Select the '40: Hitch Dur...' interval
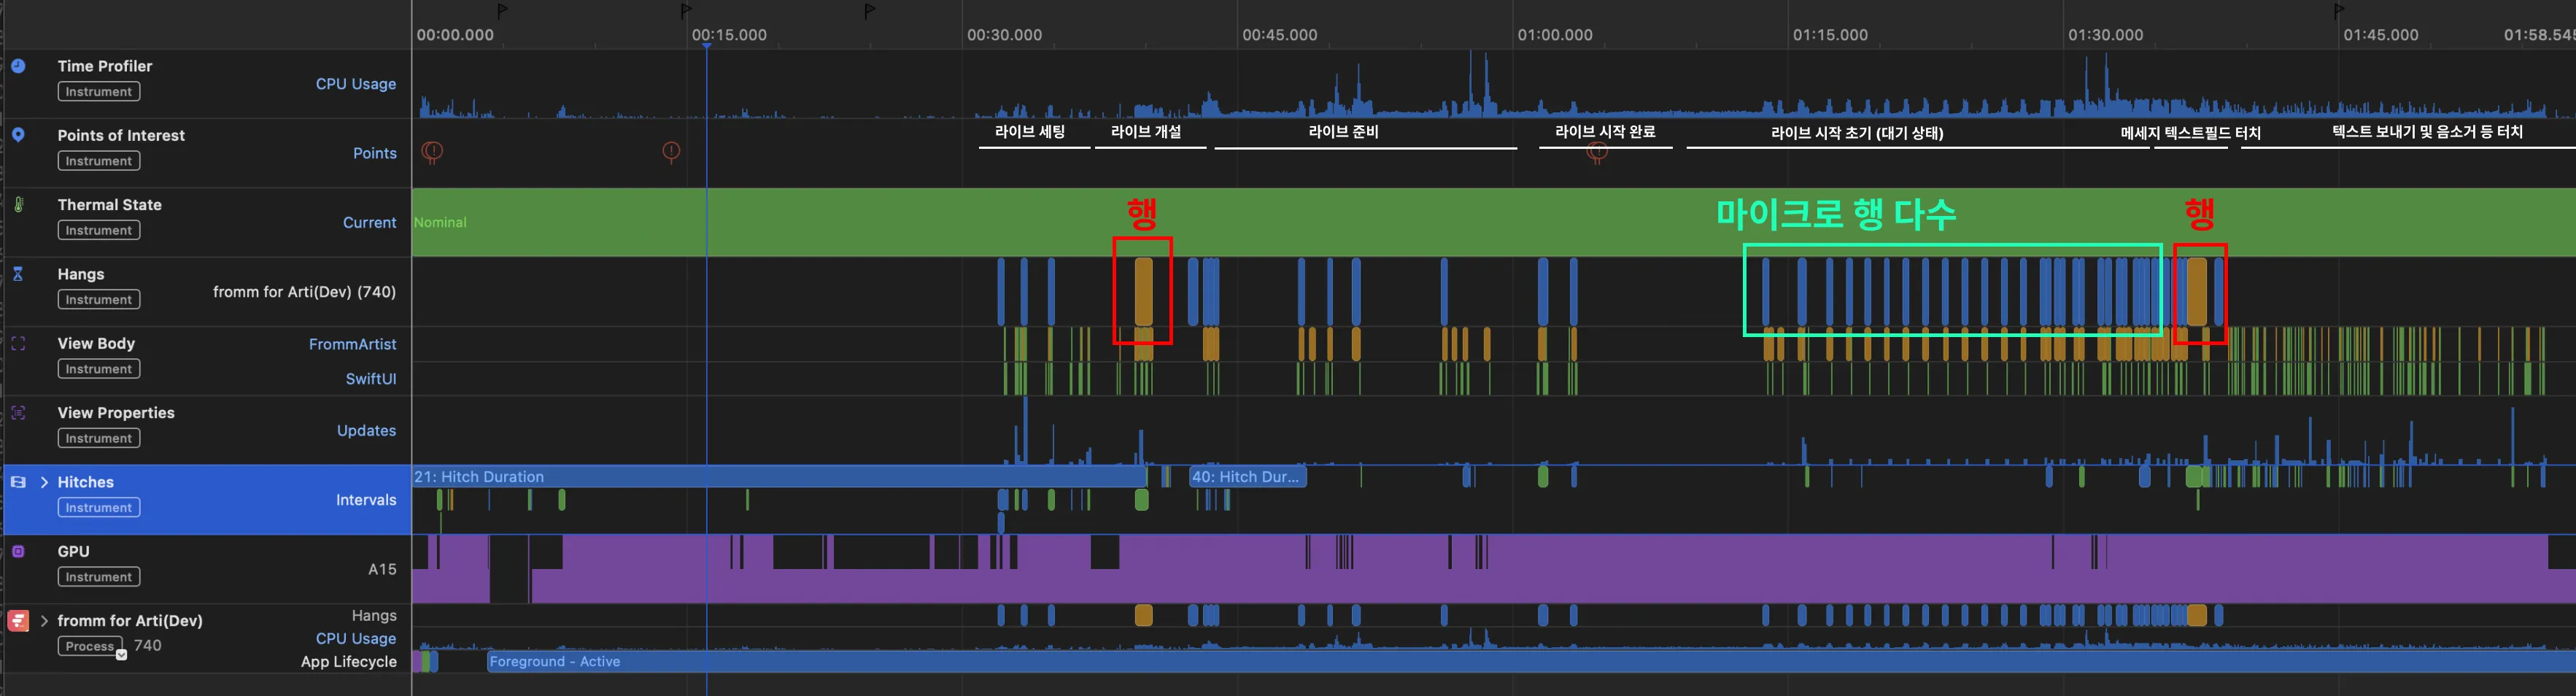Viewport: 2576px width, 696px height. 1248,477
